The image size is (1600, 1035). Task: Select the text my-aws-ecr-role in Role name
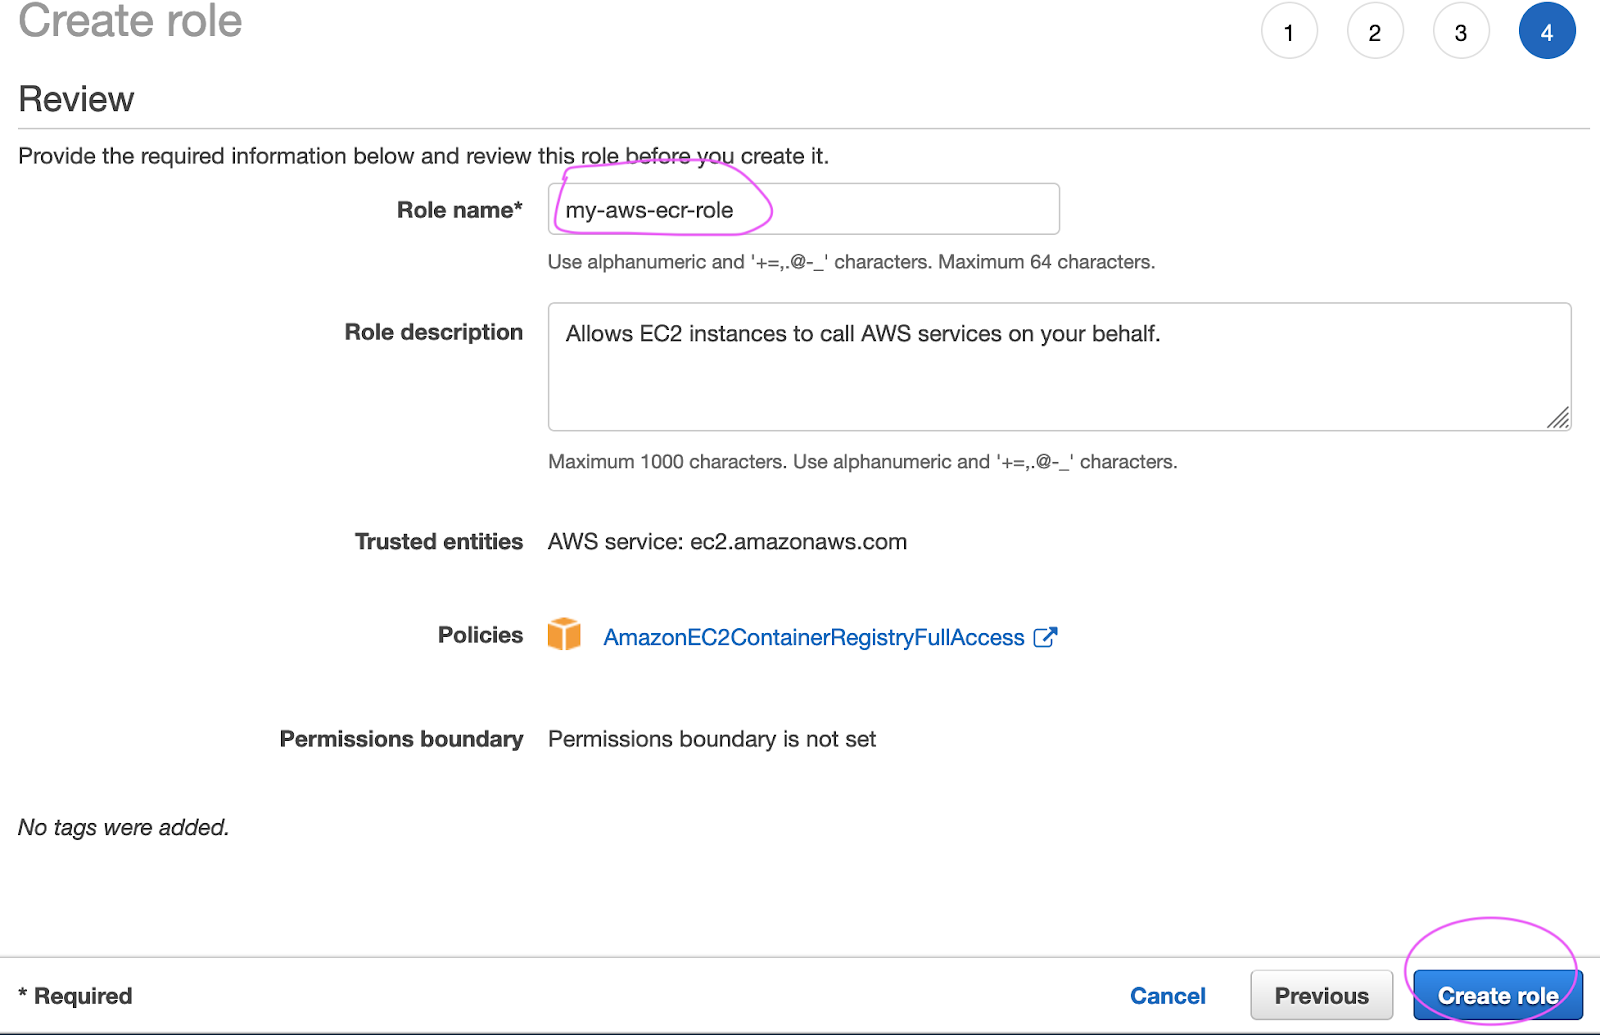[x=648, y=210]
